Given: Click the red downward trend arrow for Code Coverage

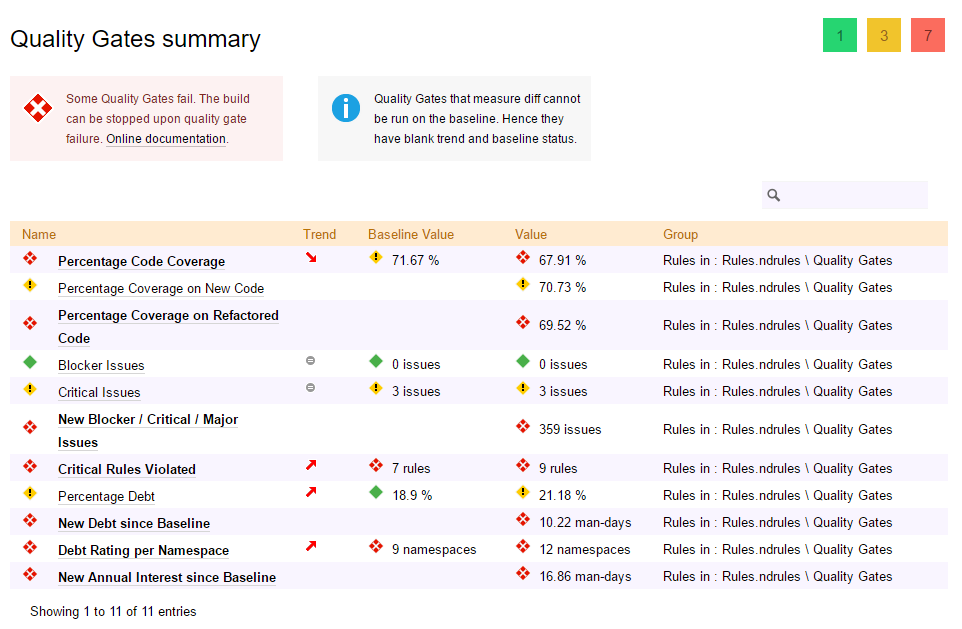Looking at the screenshot, I should click(x=311, y=258).
